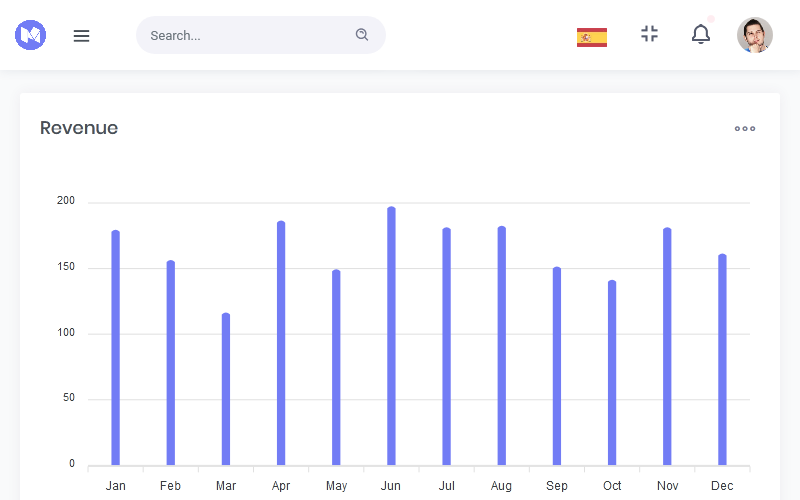
Task: Click the 50 y-axis label
Action: pyautogui.click(x=69, y=397)
